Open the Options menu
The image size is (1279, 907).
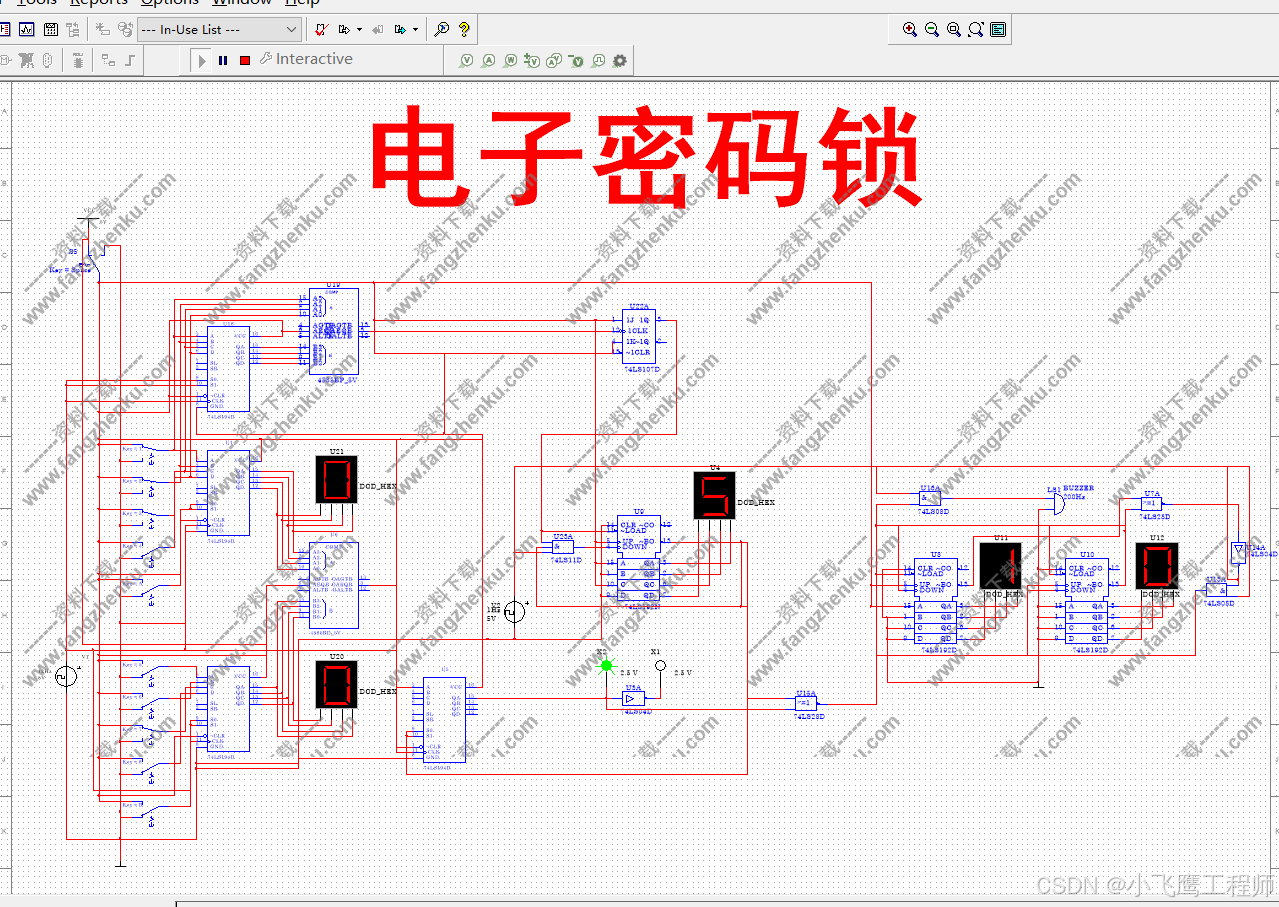point(169,2)
